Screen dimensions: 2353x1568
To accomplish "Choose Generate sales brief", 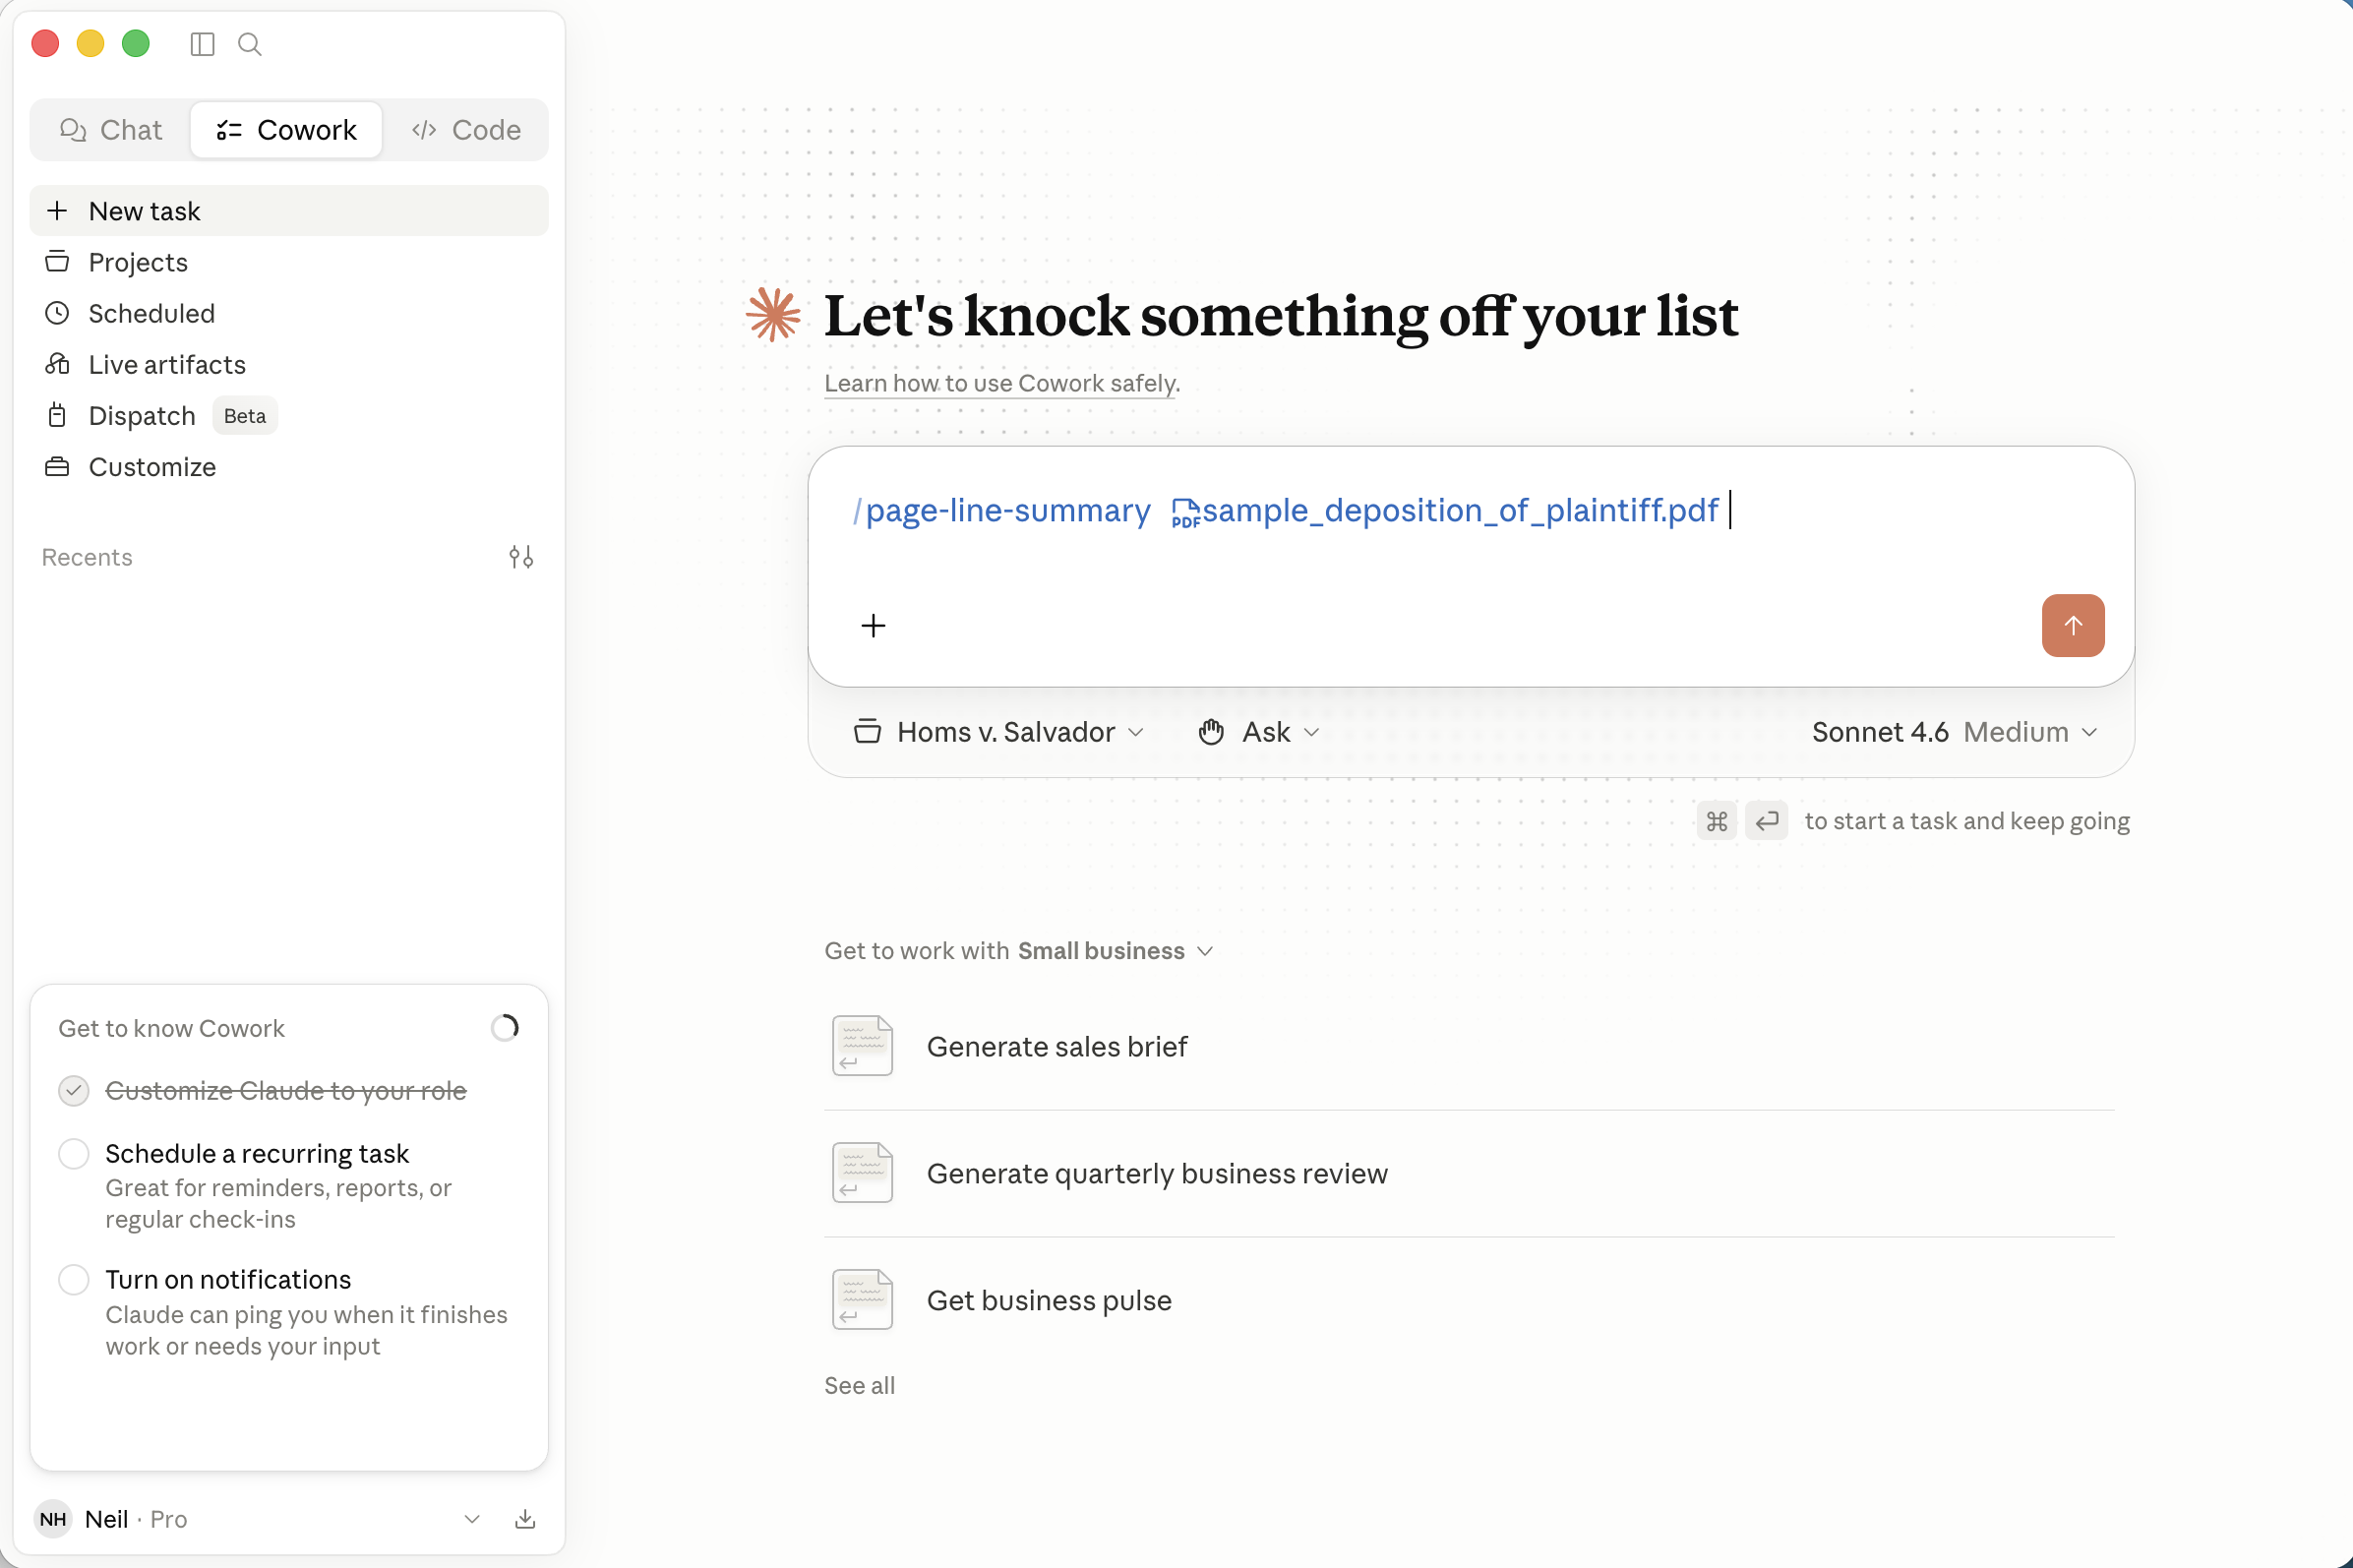I will pyautogui.click(x=1468, y=1046).
